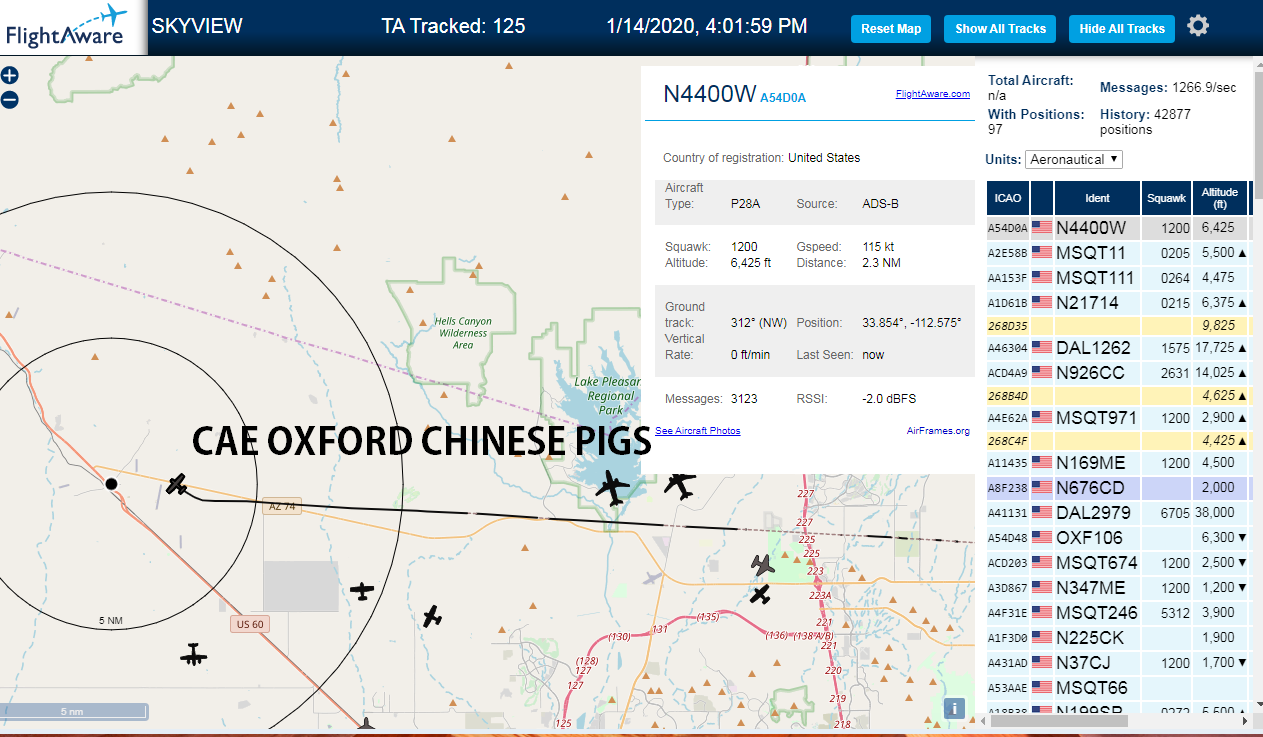The image size is (1263, 737).
Task: Open the See Aircraft Photos link
Action: (x=698, y=431)
